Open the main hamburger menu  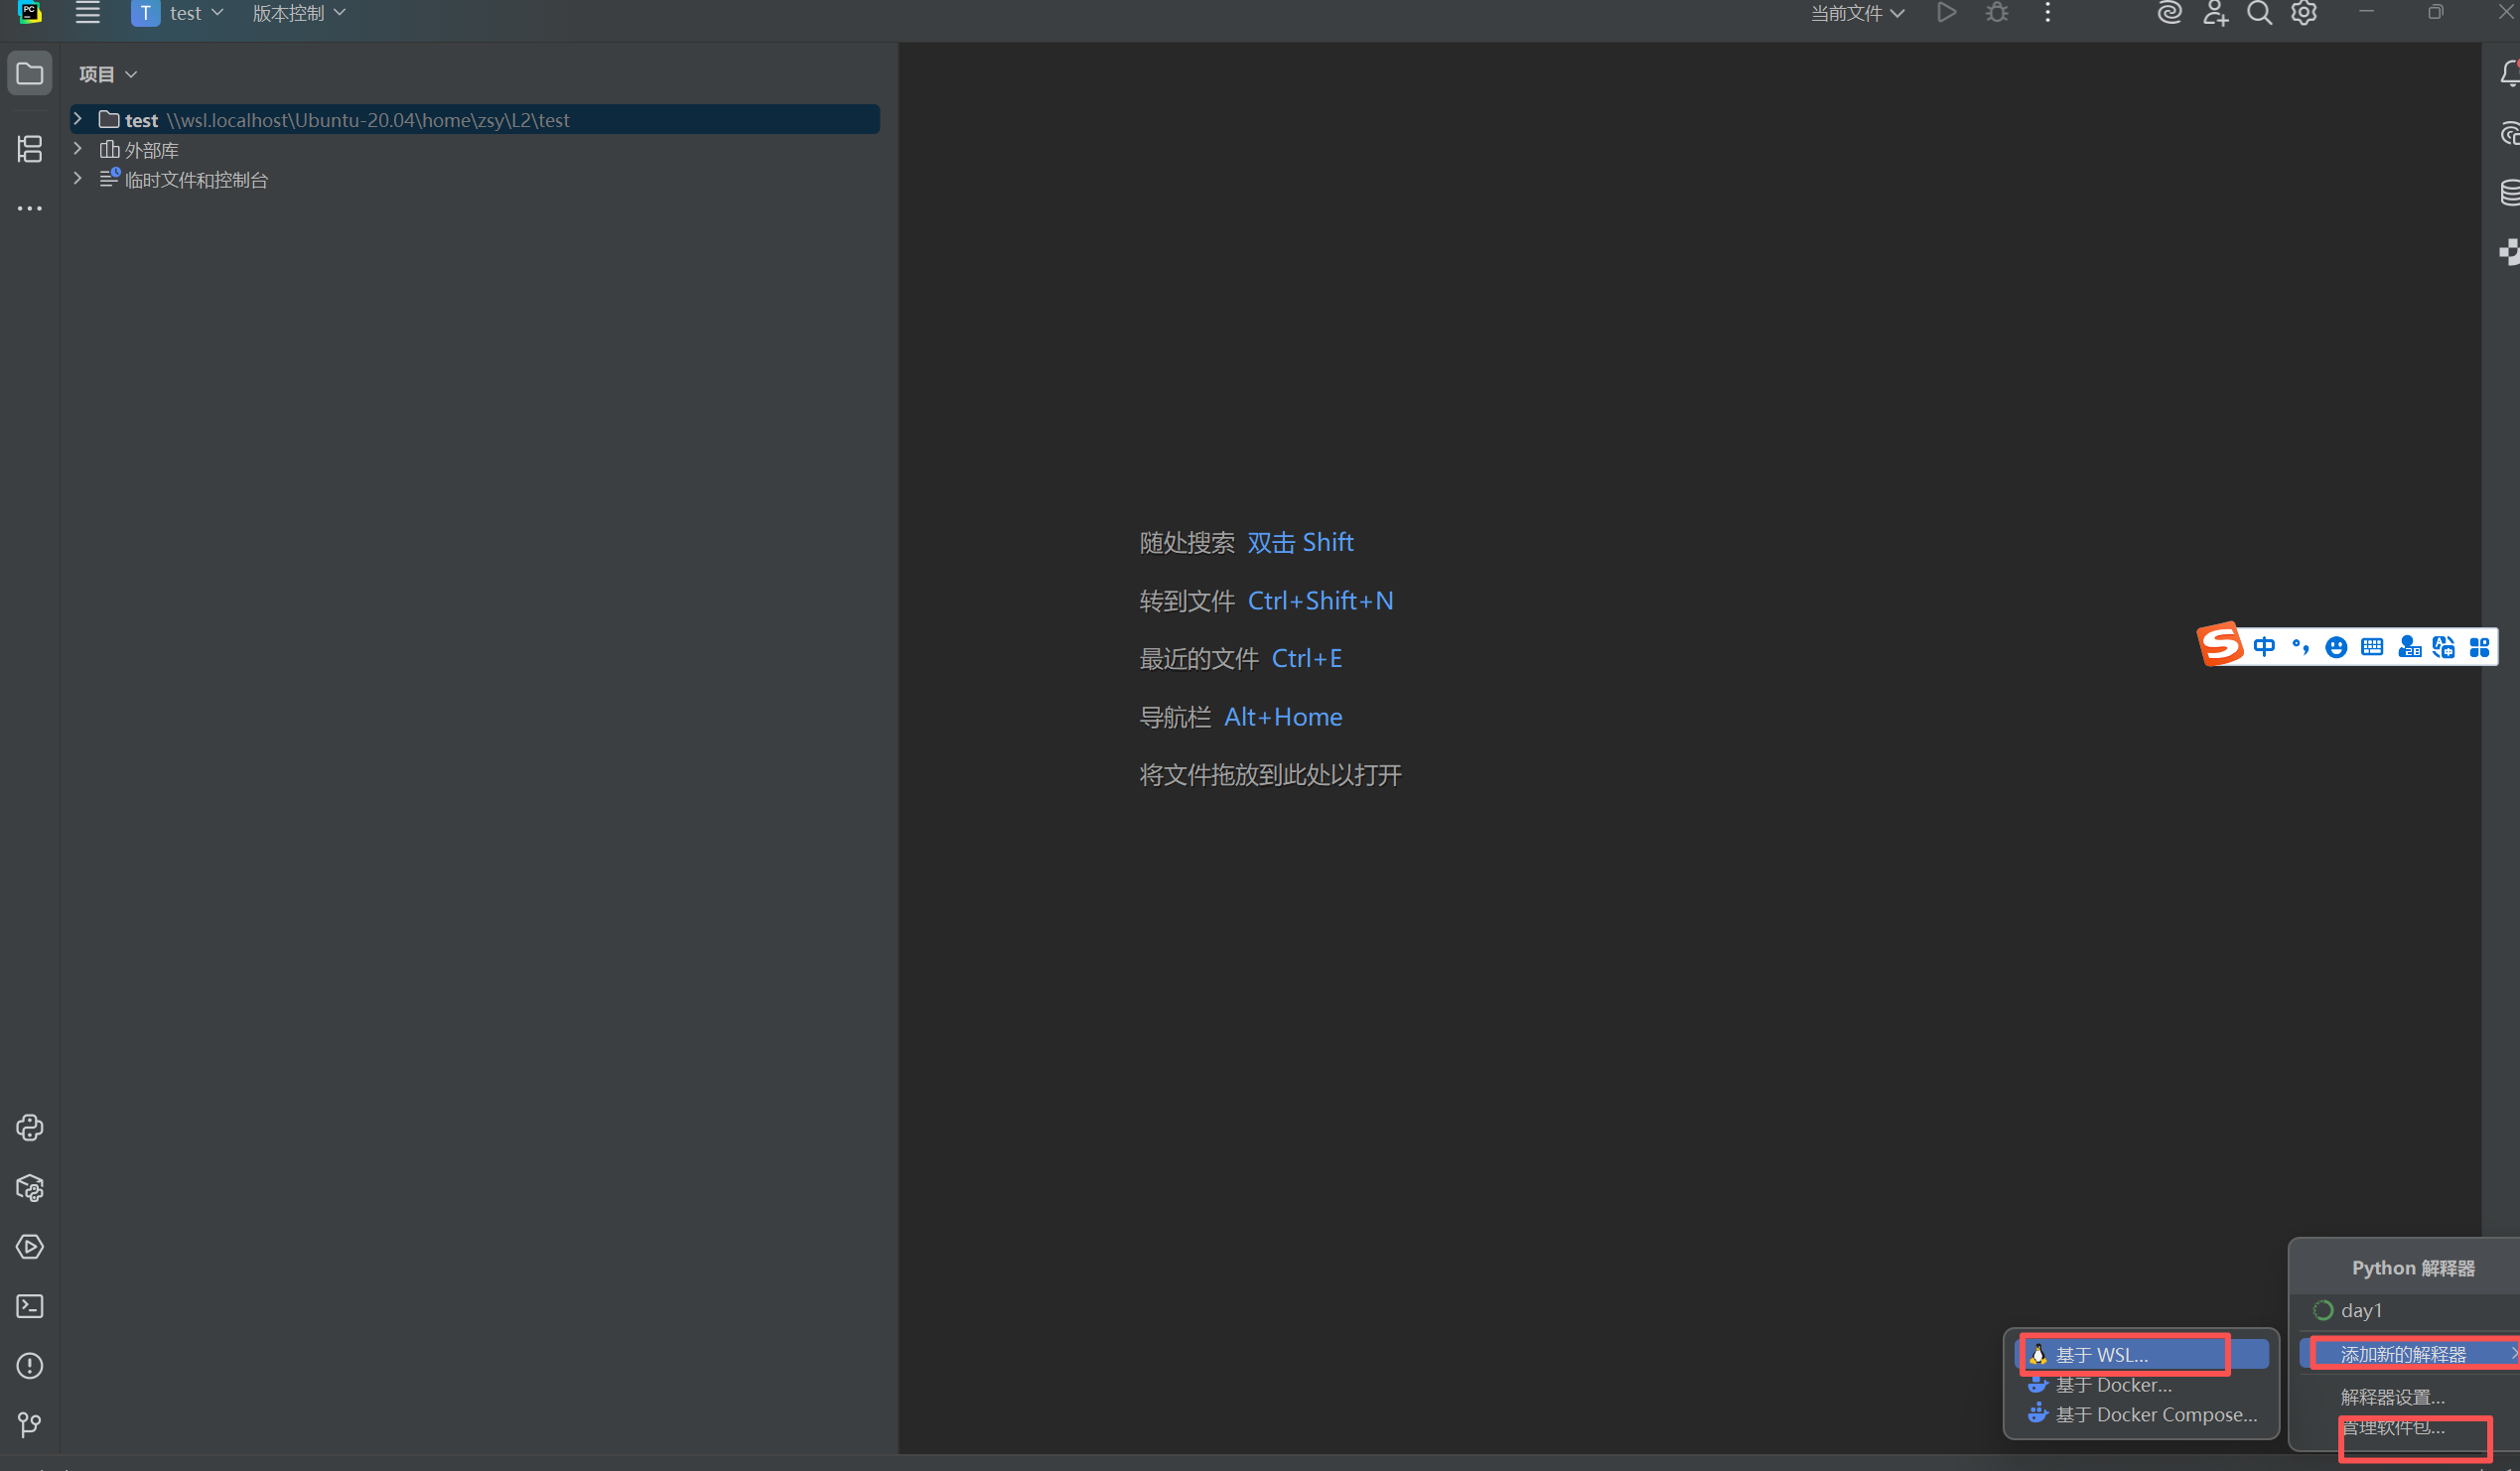pos(87,13)
